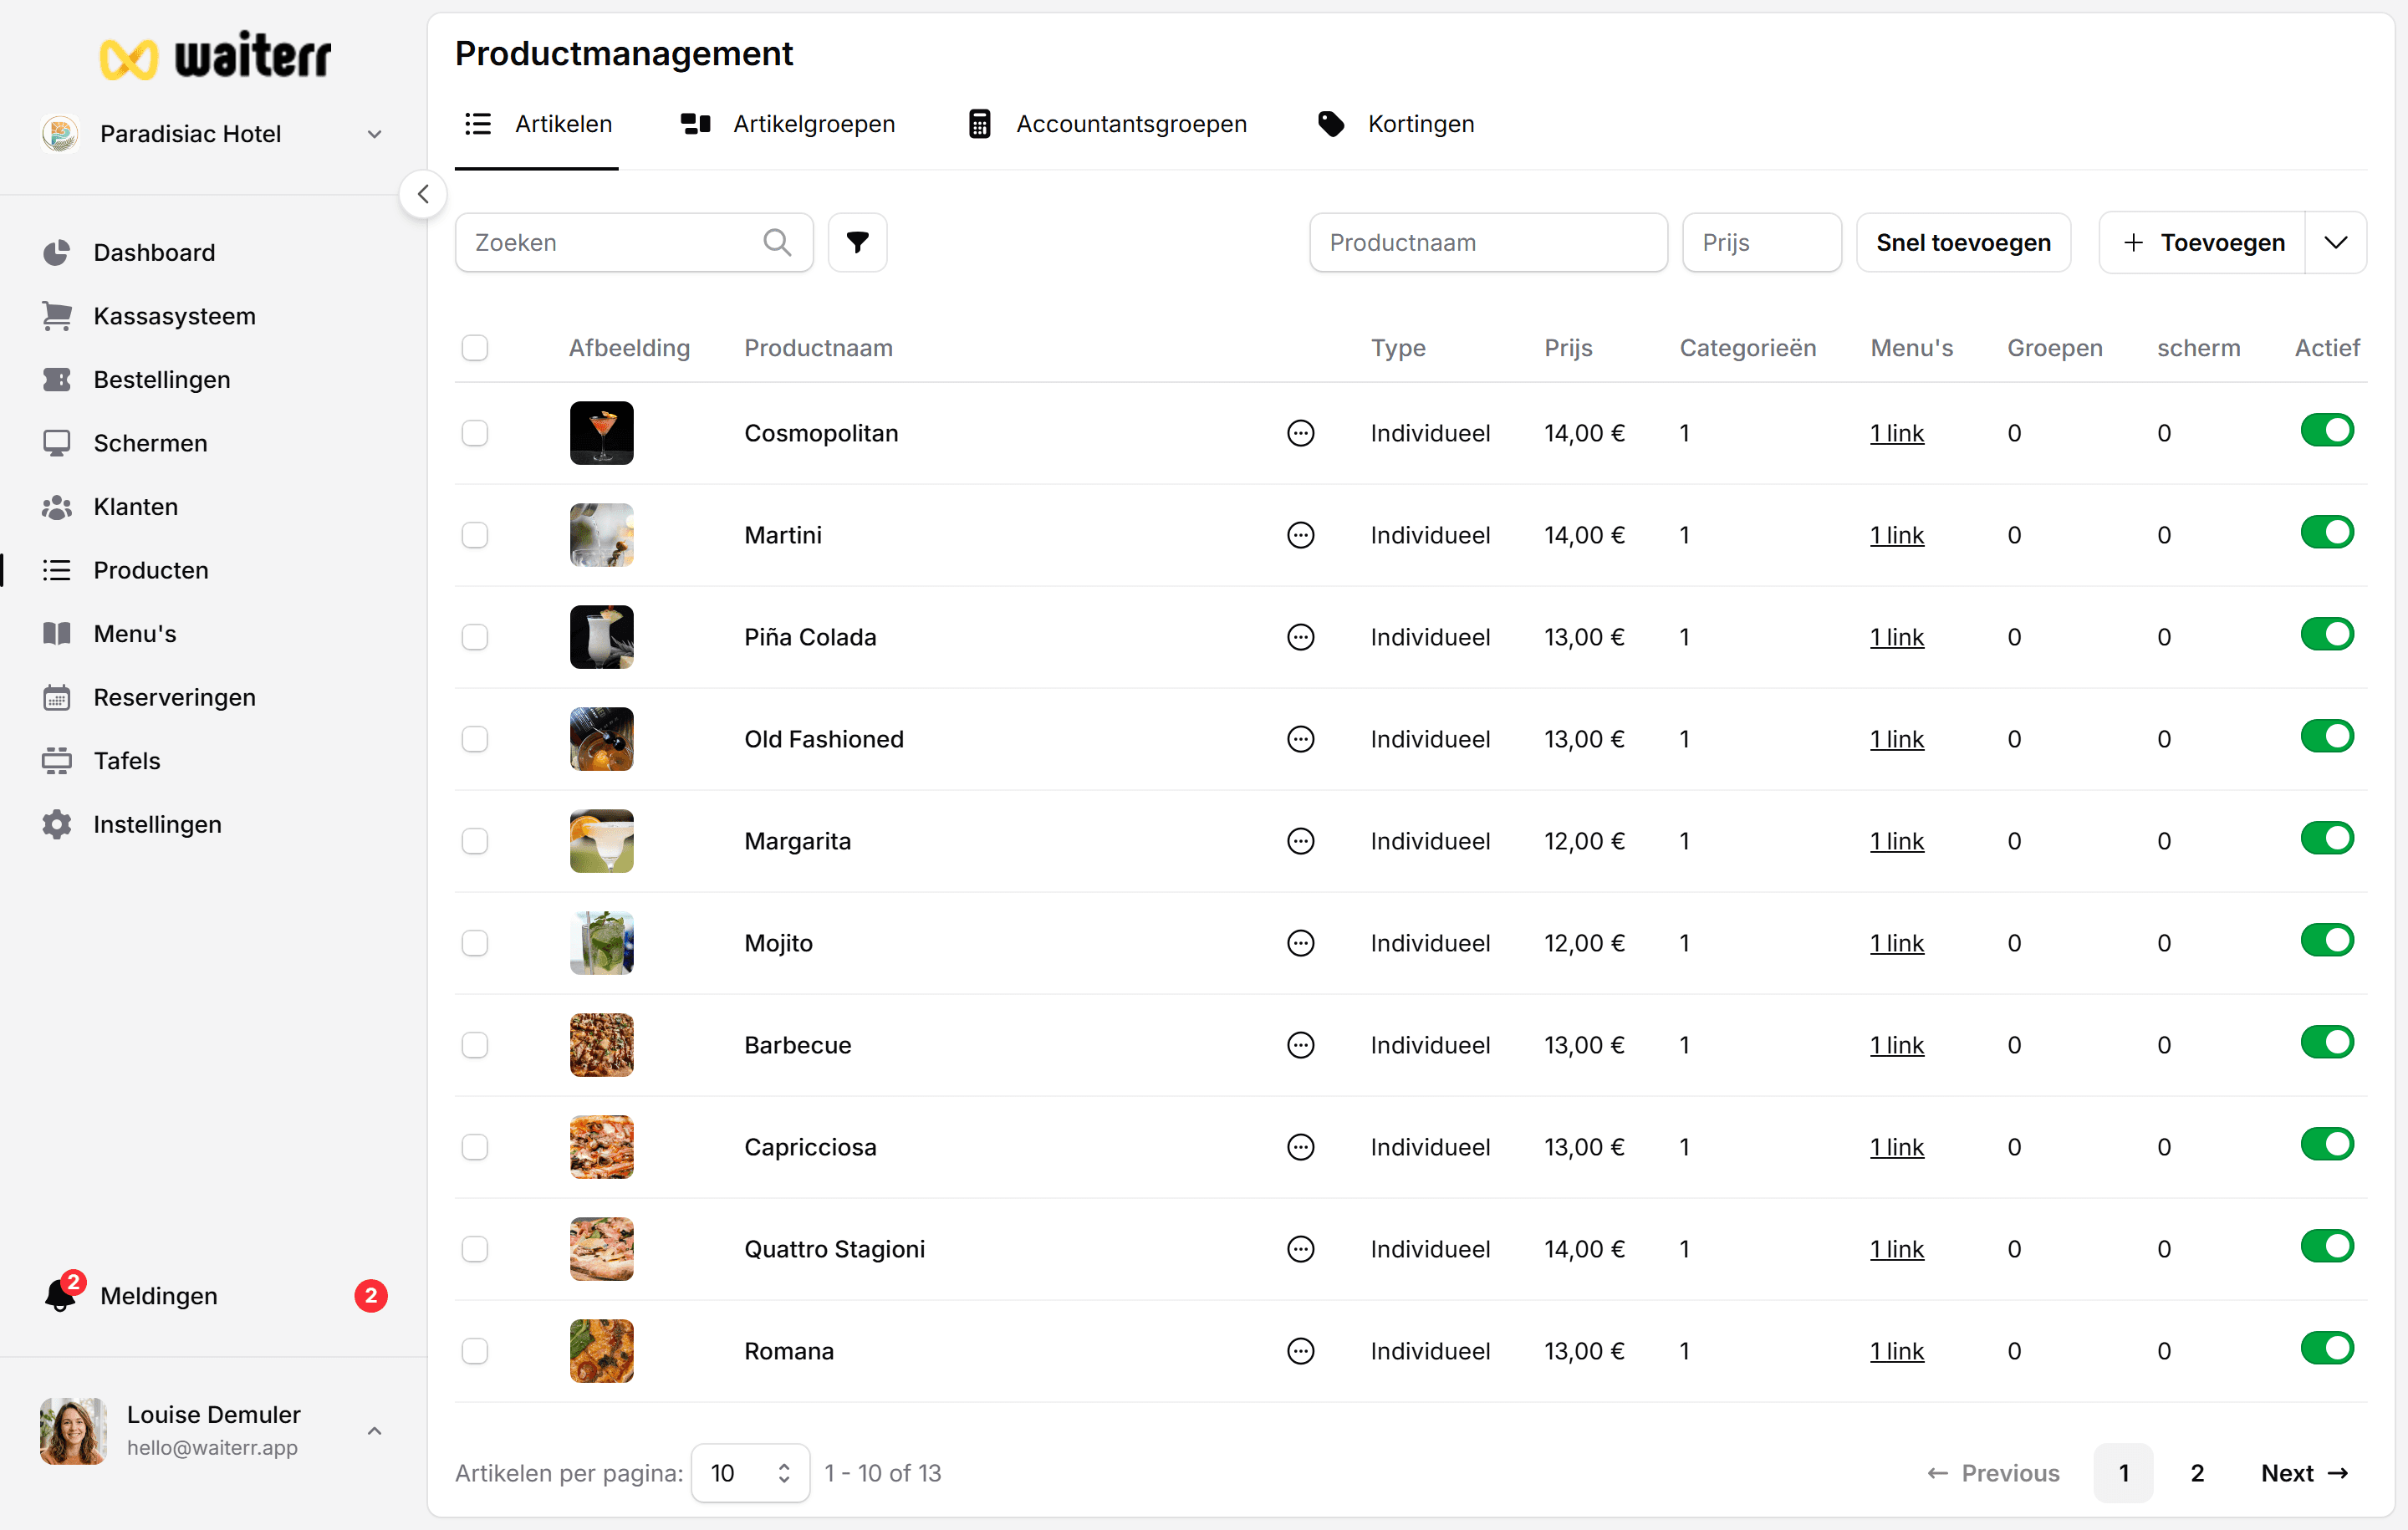Click the 14,00 € price for Martini
The height and width of the screenshot is (1530, 2408).
point(1584,535)
